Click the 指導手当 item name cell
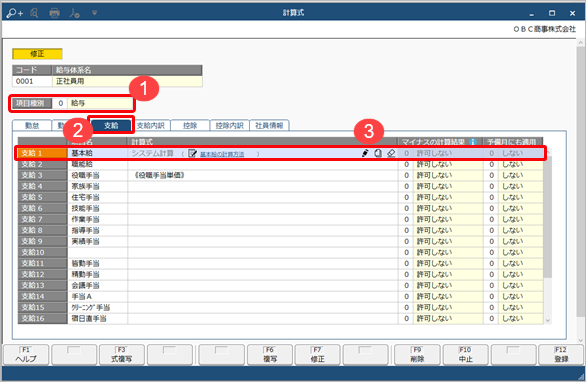The height and width of the screenshot is (382, 586). [98, 231]
